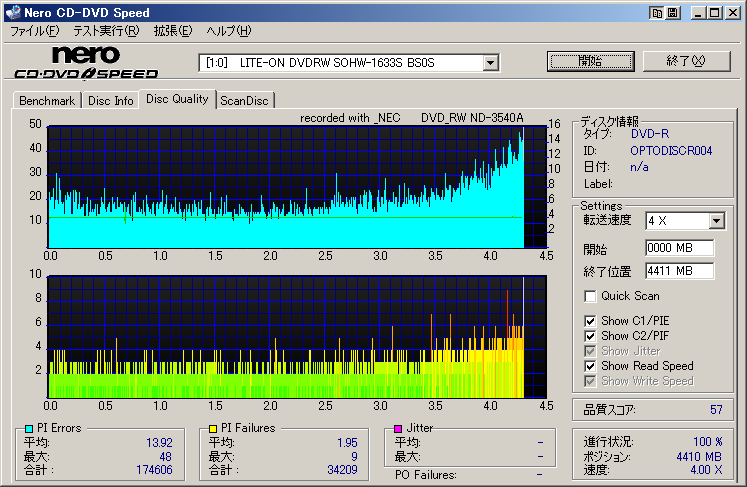
Task: Click the DVD-R disc type value
Action: tap(650, 134)
